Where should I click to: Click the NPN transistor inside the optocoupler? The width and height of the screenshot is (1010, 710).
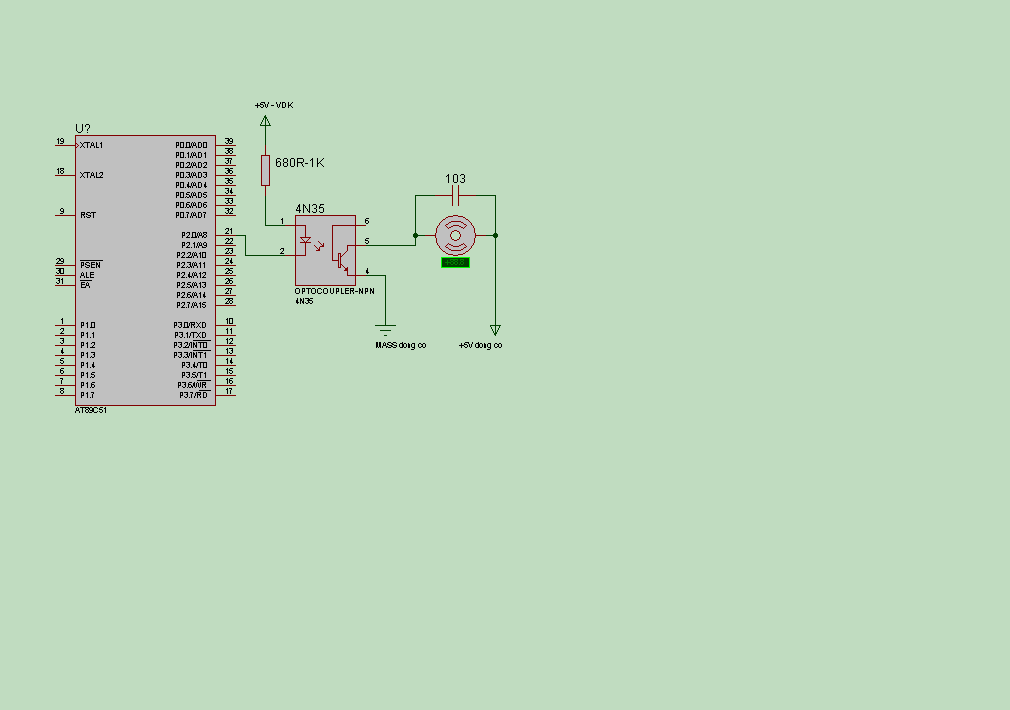coord(342,258)
